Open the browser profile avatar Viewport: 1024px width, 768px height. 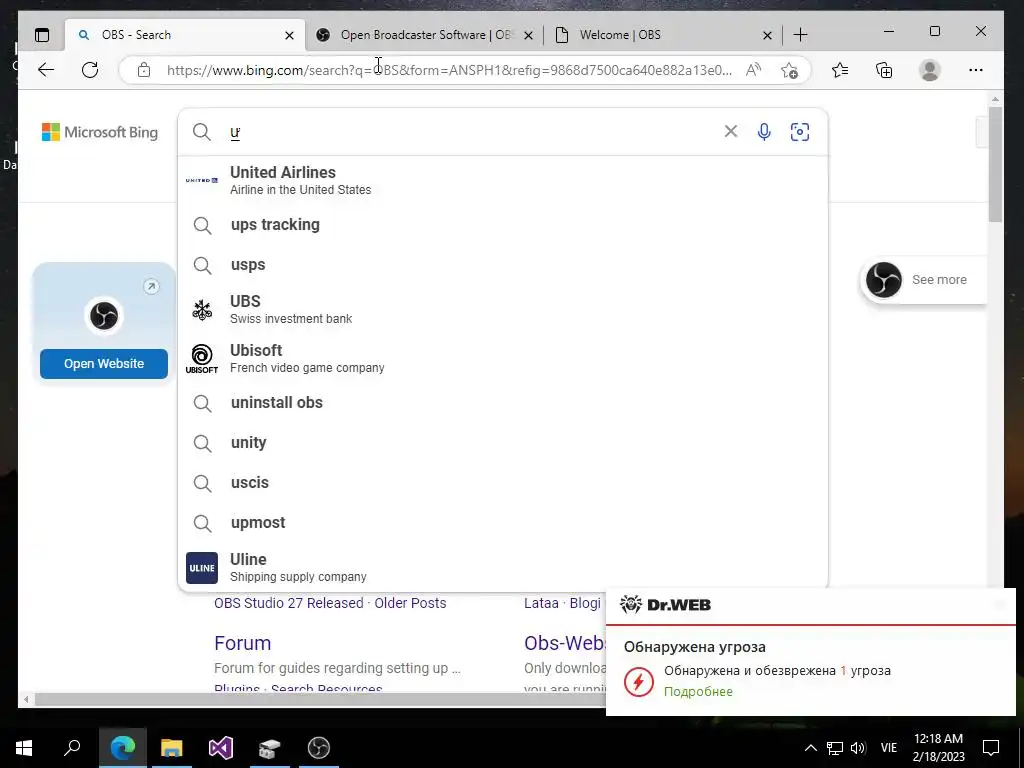(929, 70)
